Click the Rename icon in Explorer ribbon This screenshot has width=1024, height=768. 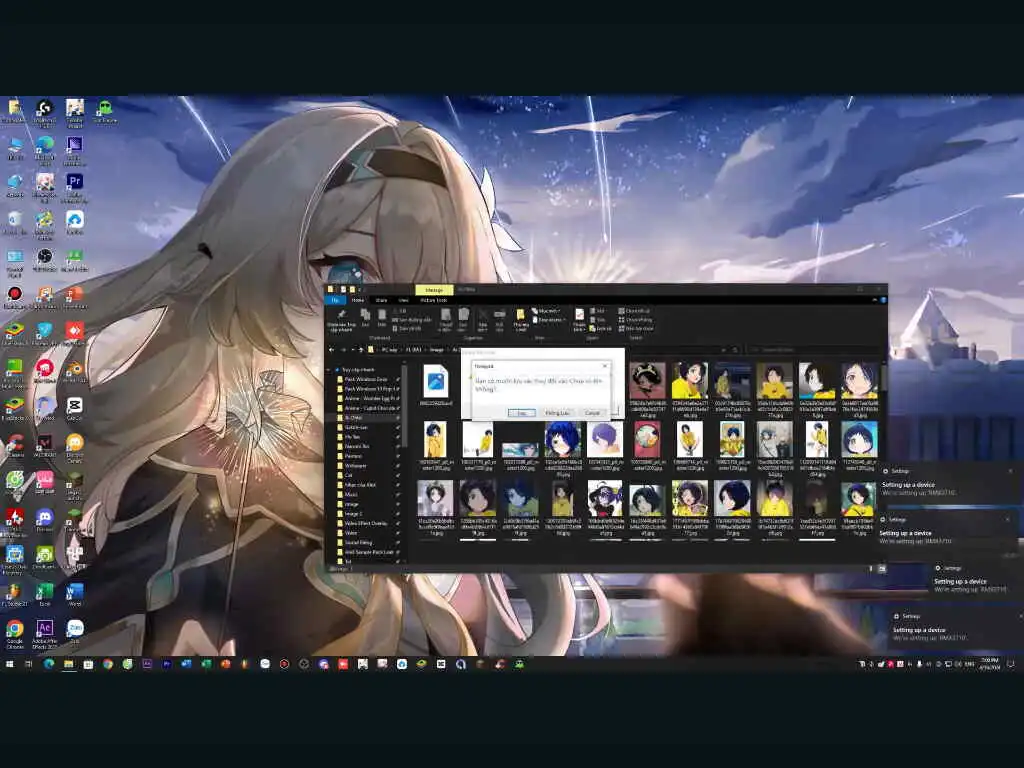(x=499, y=319)
